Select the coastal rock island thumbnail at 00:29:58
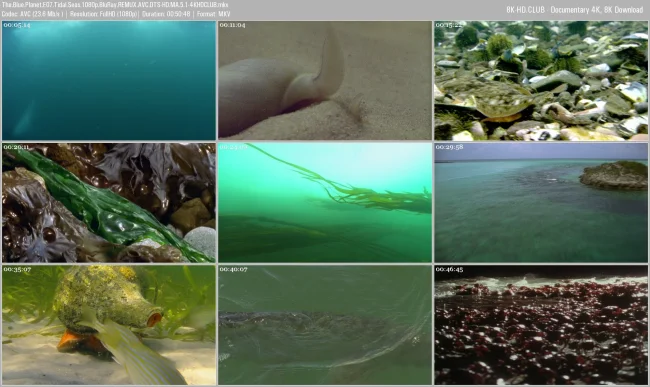 (541, 203)
